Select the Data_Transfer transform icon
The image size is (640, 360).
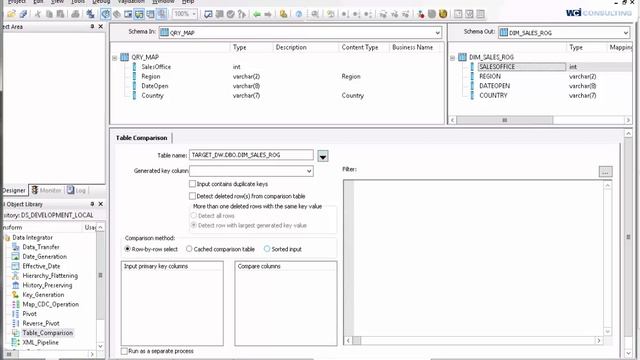[x=16, y=247]
